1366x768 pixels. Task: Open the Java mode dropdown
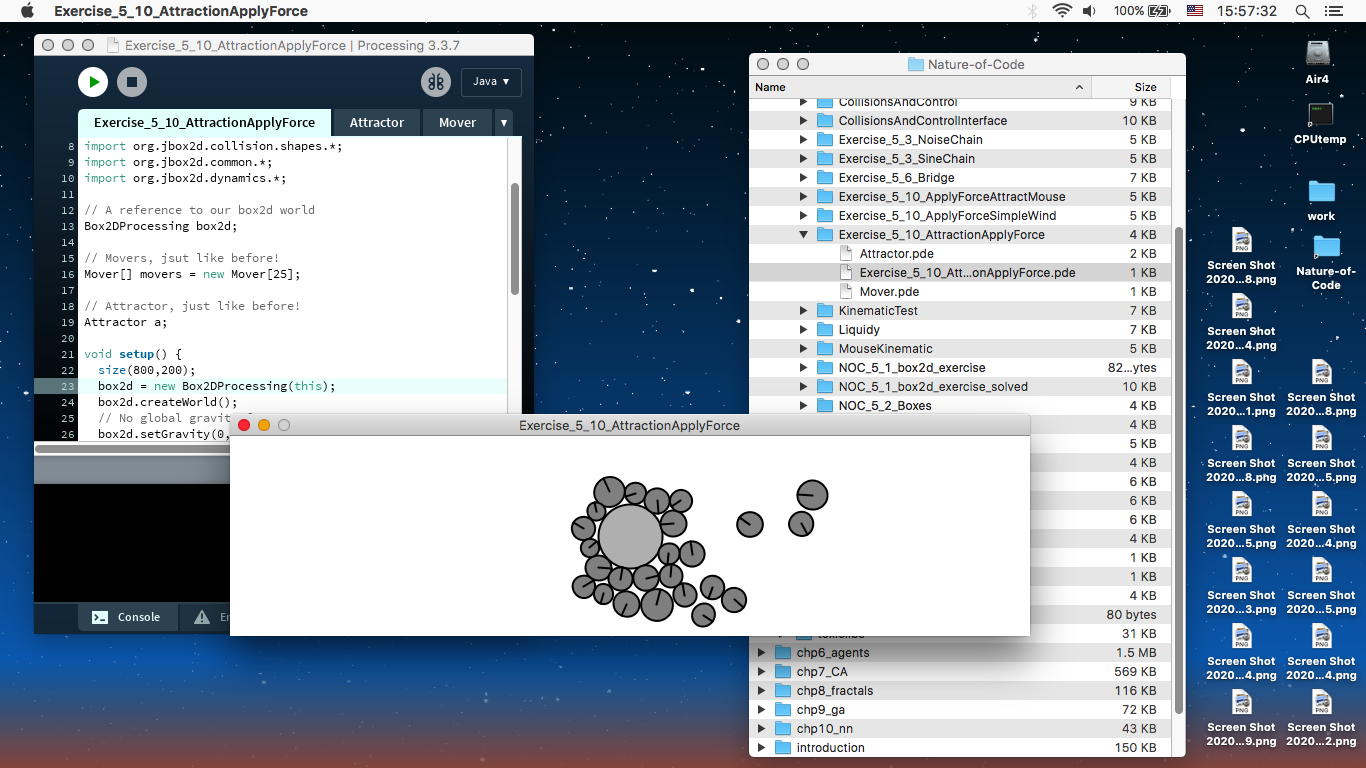[490, 82]
